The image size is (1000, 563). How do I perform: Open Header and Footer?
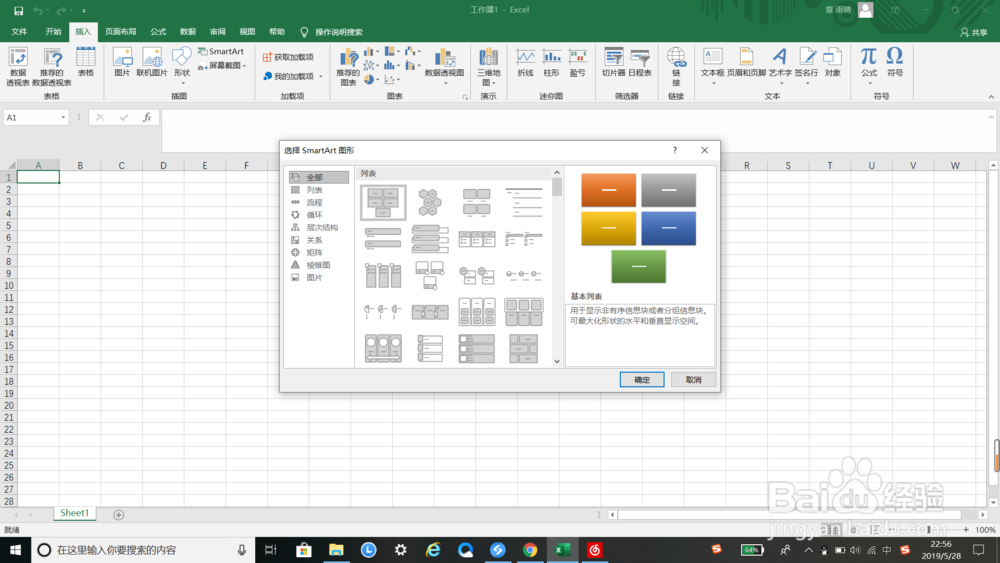[x=746, y=62]
